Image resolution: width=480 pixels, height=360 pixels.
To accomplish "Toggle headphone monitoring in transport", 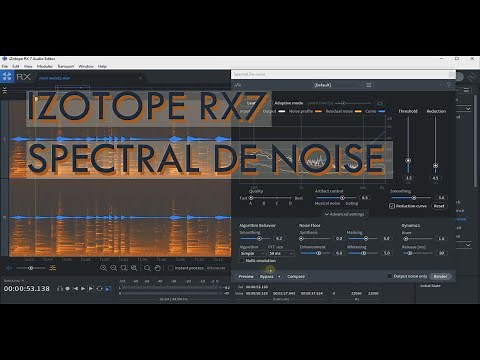I will 60,288.
